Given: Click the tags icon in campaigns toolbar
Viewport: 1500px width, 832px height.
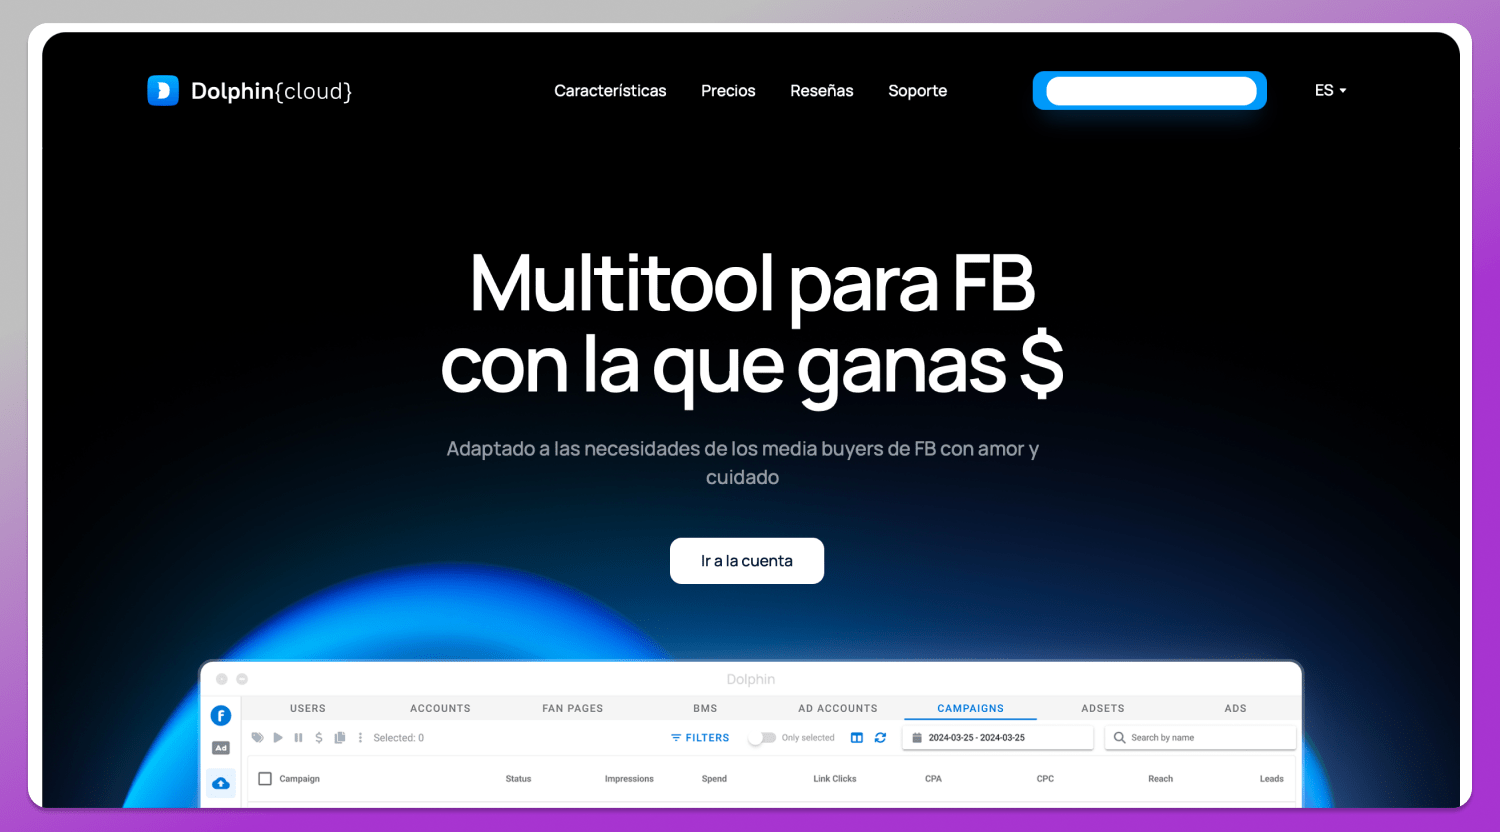Looking at the screenshot, I should (x=258, y=738).
